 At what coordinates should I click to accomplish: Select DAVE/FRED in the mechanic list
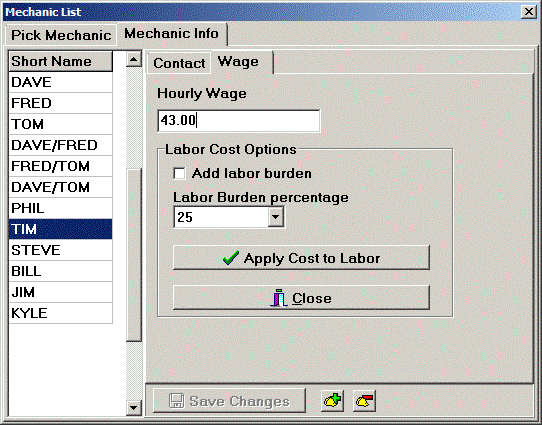point(60,145)
